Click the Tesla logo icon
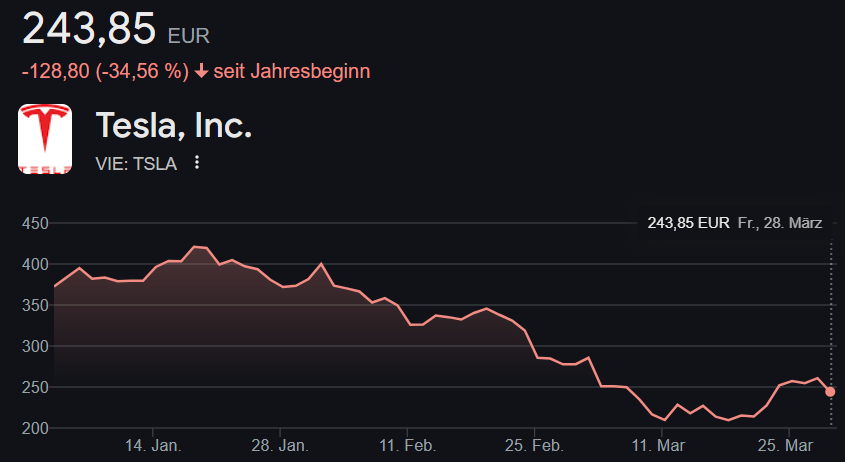 pos(45,139)
